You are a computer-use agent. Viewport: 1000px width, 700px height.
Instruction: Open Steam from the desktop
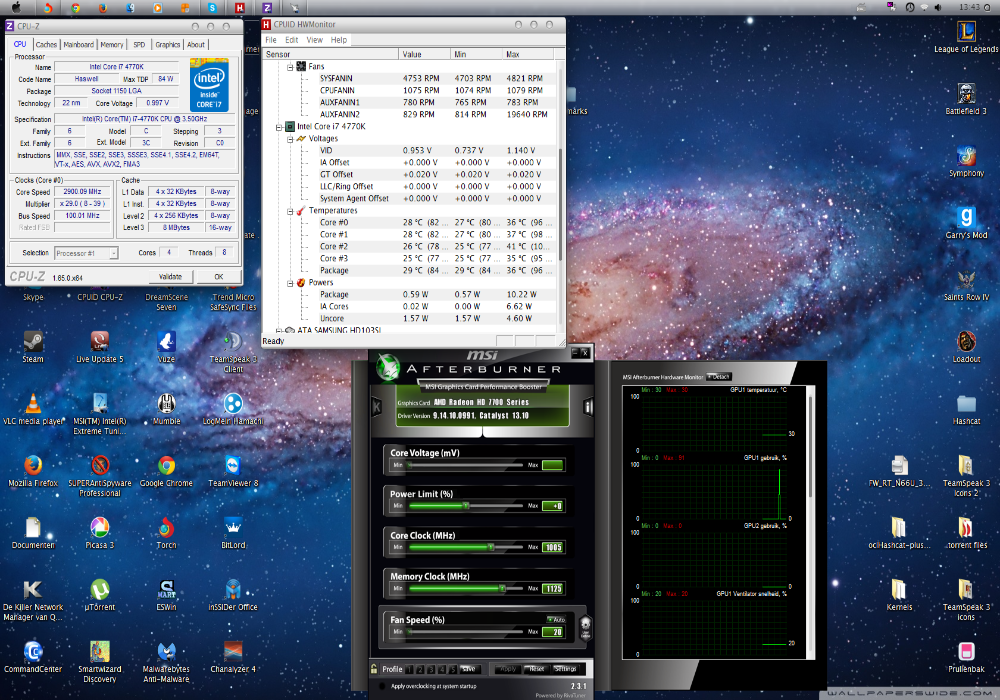(x=33, y=347)
